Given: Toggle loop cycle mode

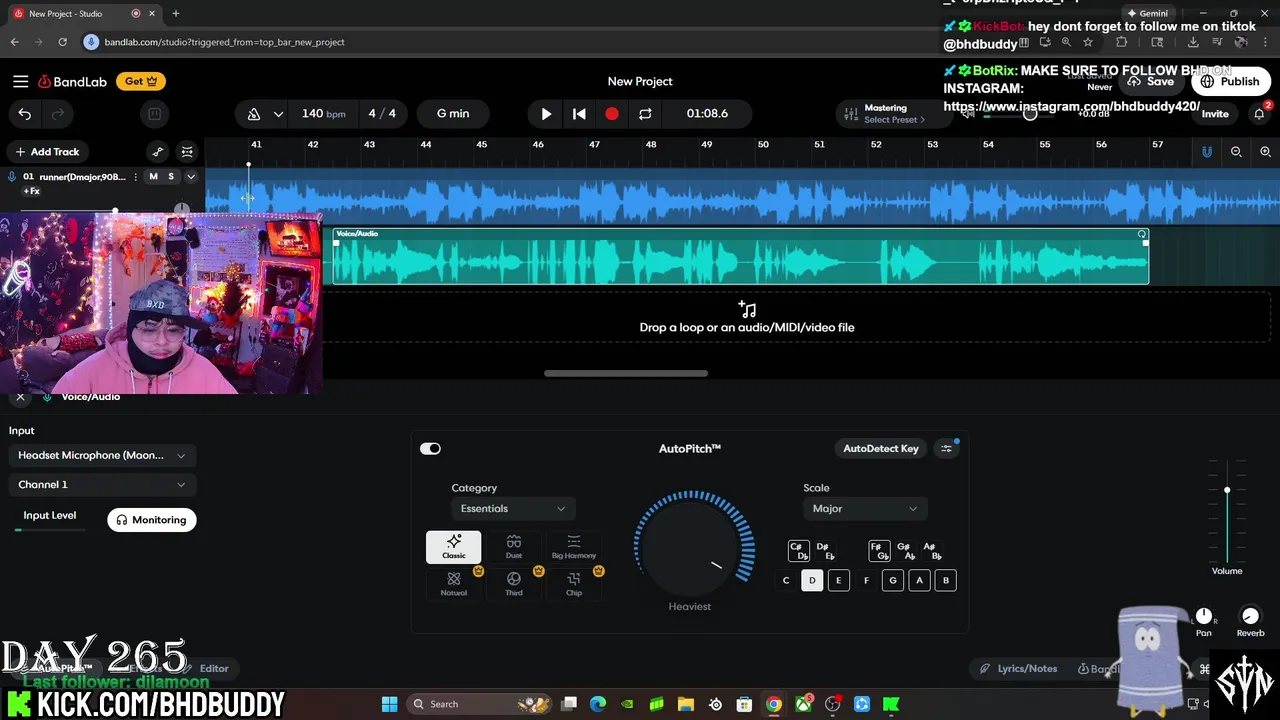Looking at the screenshot, I should [645, 114].
